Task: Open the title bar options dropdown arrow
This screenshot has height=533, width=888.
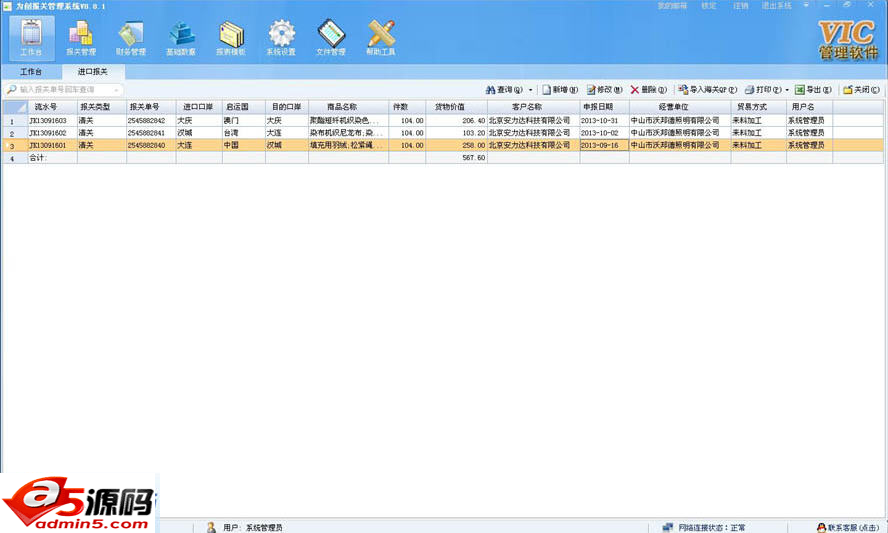Action: pyautogui.click(x=806, y=5)
